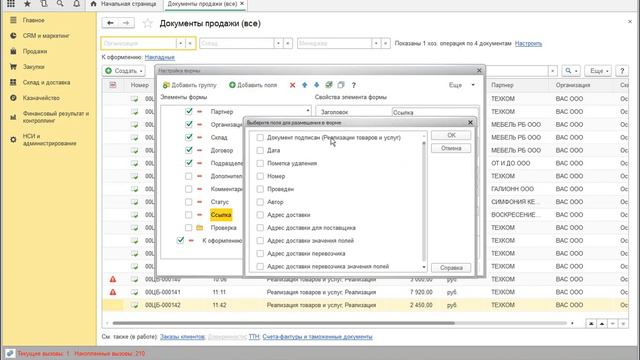Image resolution: width=640 pixels, height=360 pixels.
Task: Open Казначейство section in sidebar
Action: pos(41,98)
